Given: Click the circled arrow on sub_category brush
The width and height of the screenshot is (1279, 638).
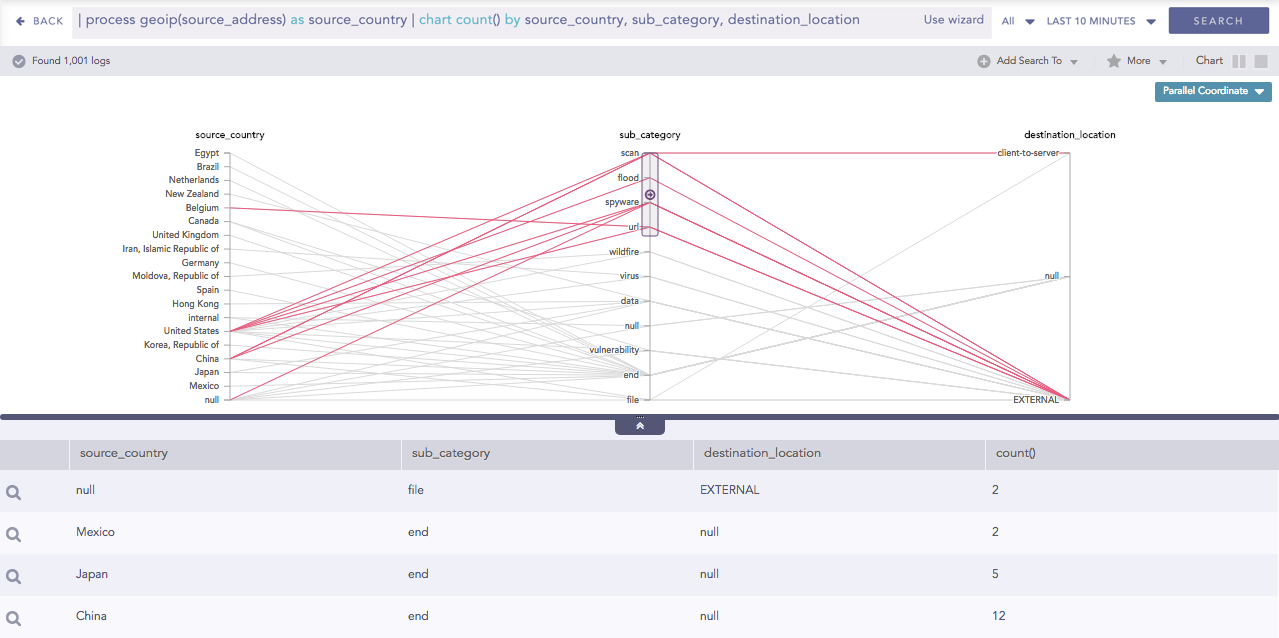Looking at the screenshot, I should click(x=650, y=195).
